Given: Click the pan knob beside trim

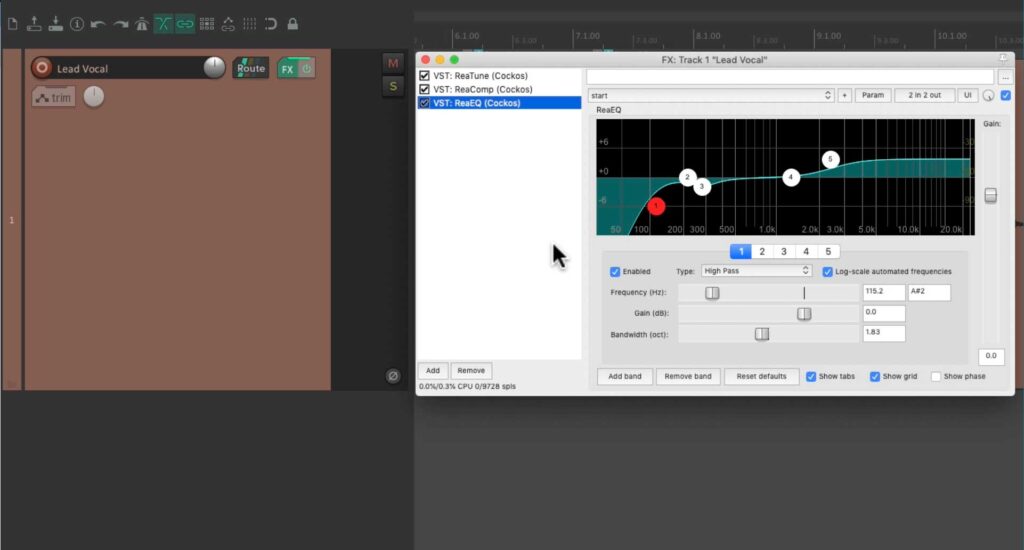Looking at the screenshot, I should (x=93, y=97).
